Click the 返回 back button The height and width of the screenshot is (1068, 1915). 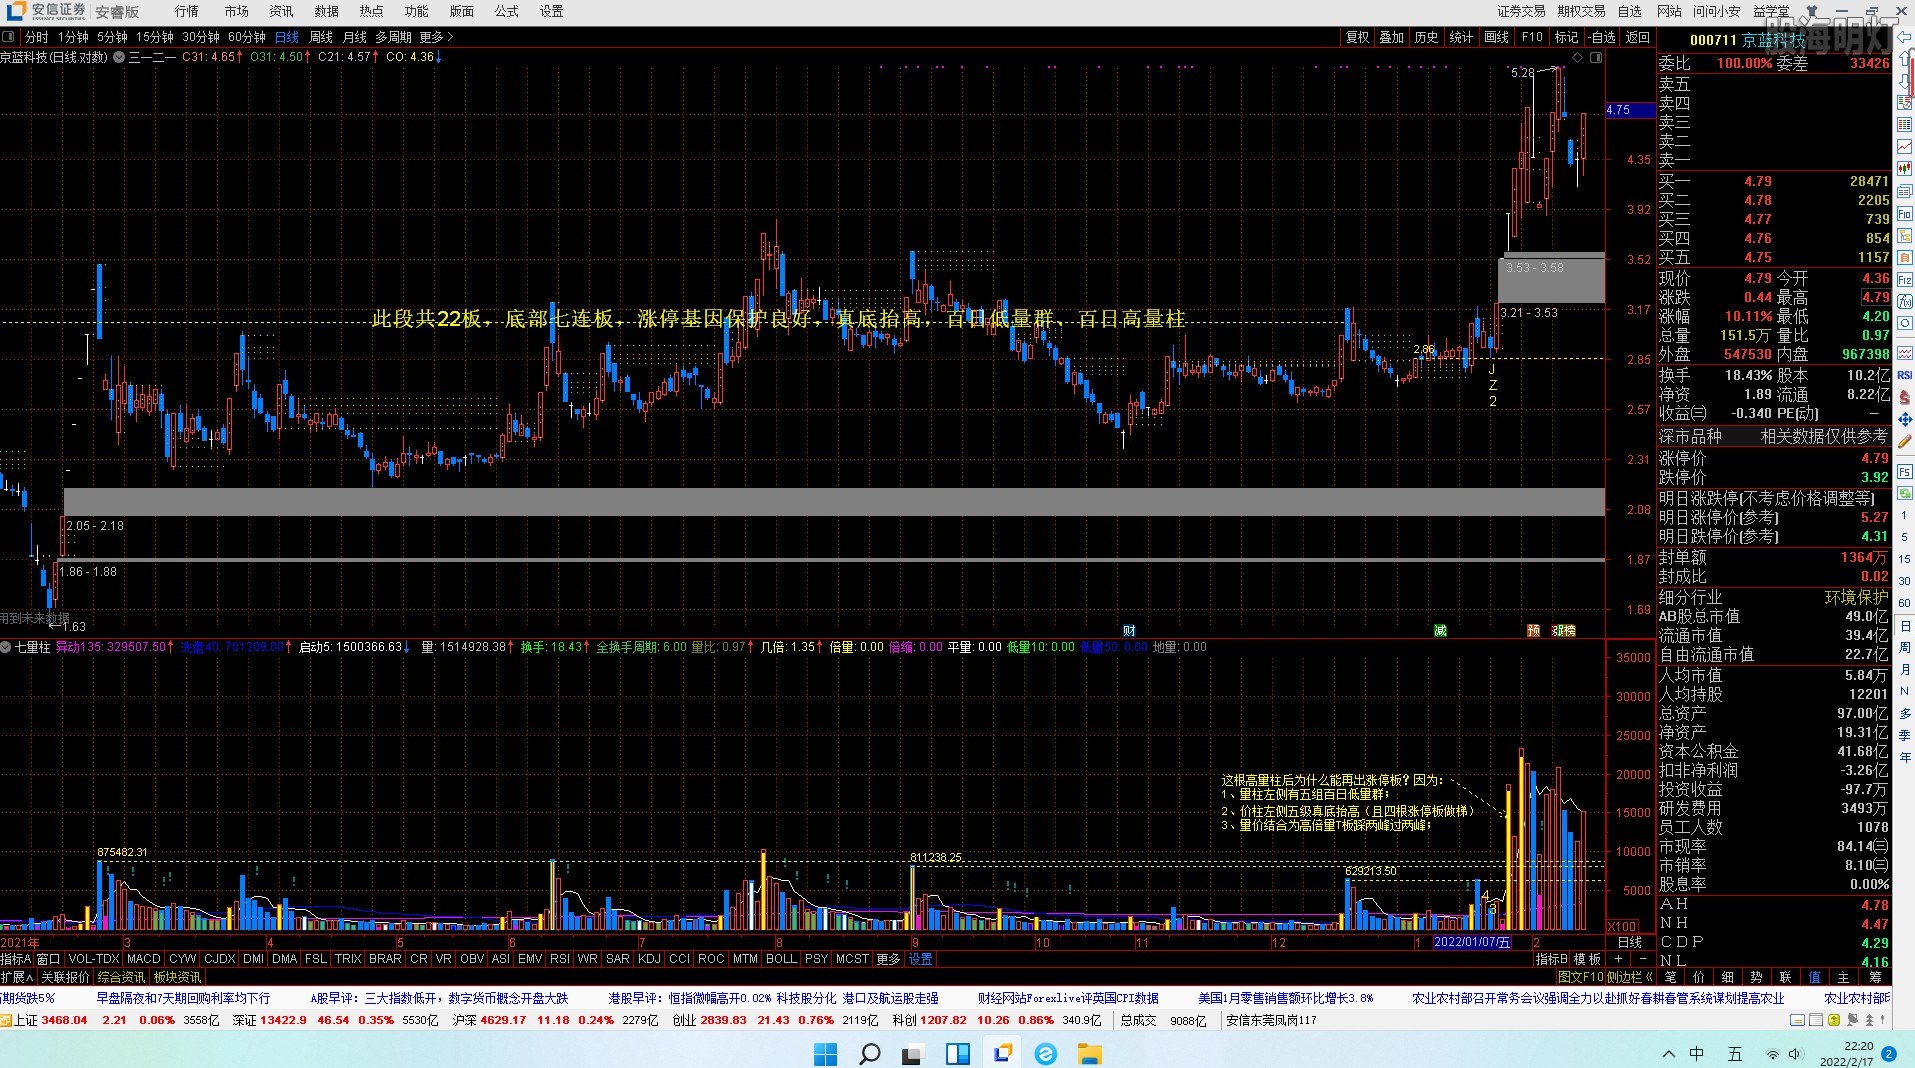[x=1637, y=37]
